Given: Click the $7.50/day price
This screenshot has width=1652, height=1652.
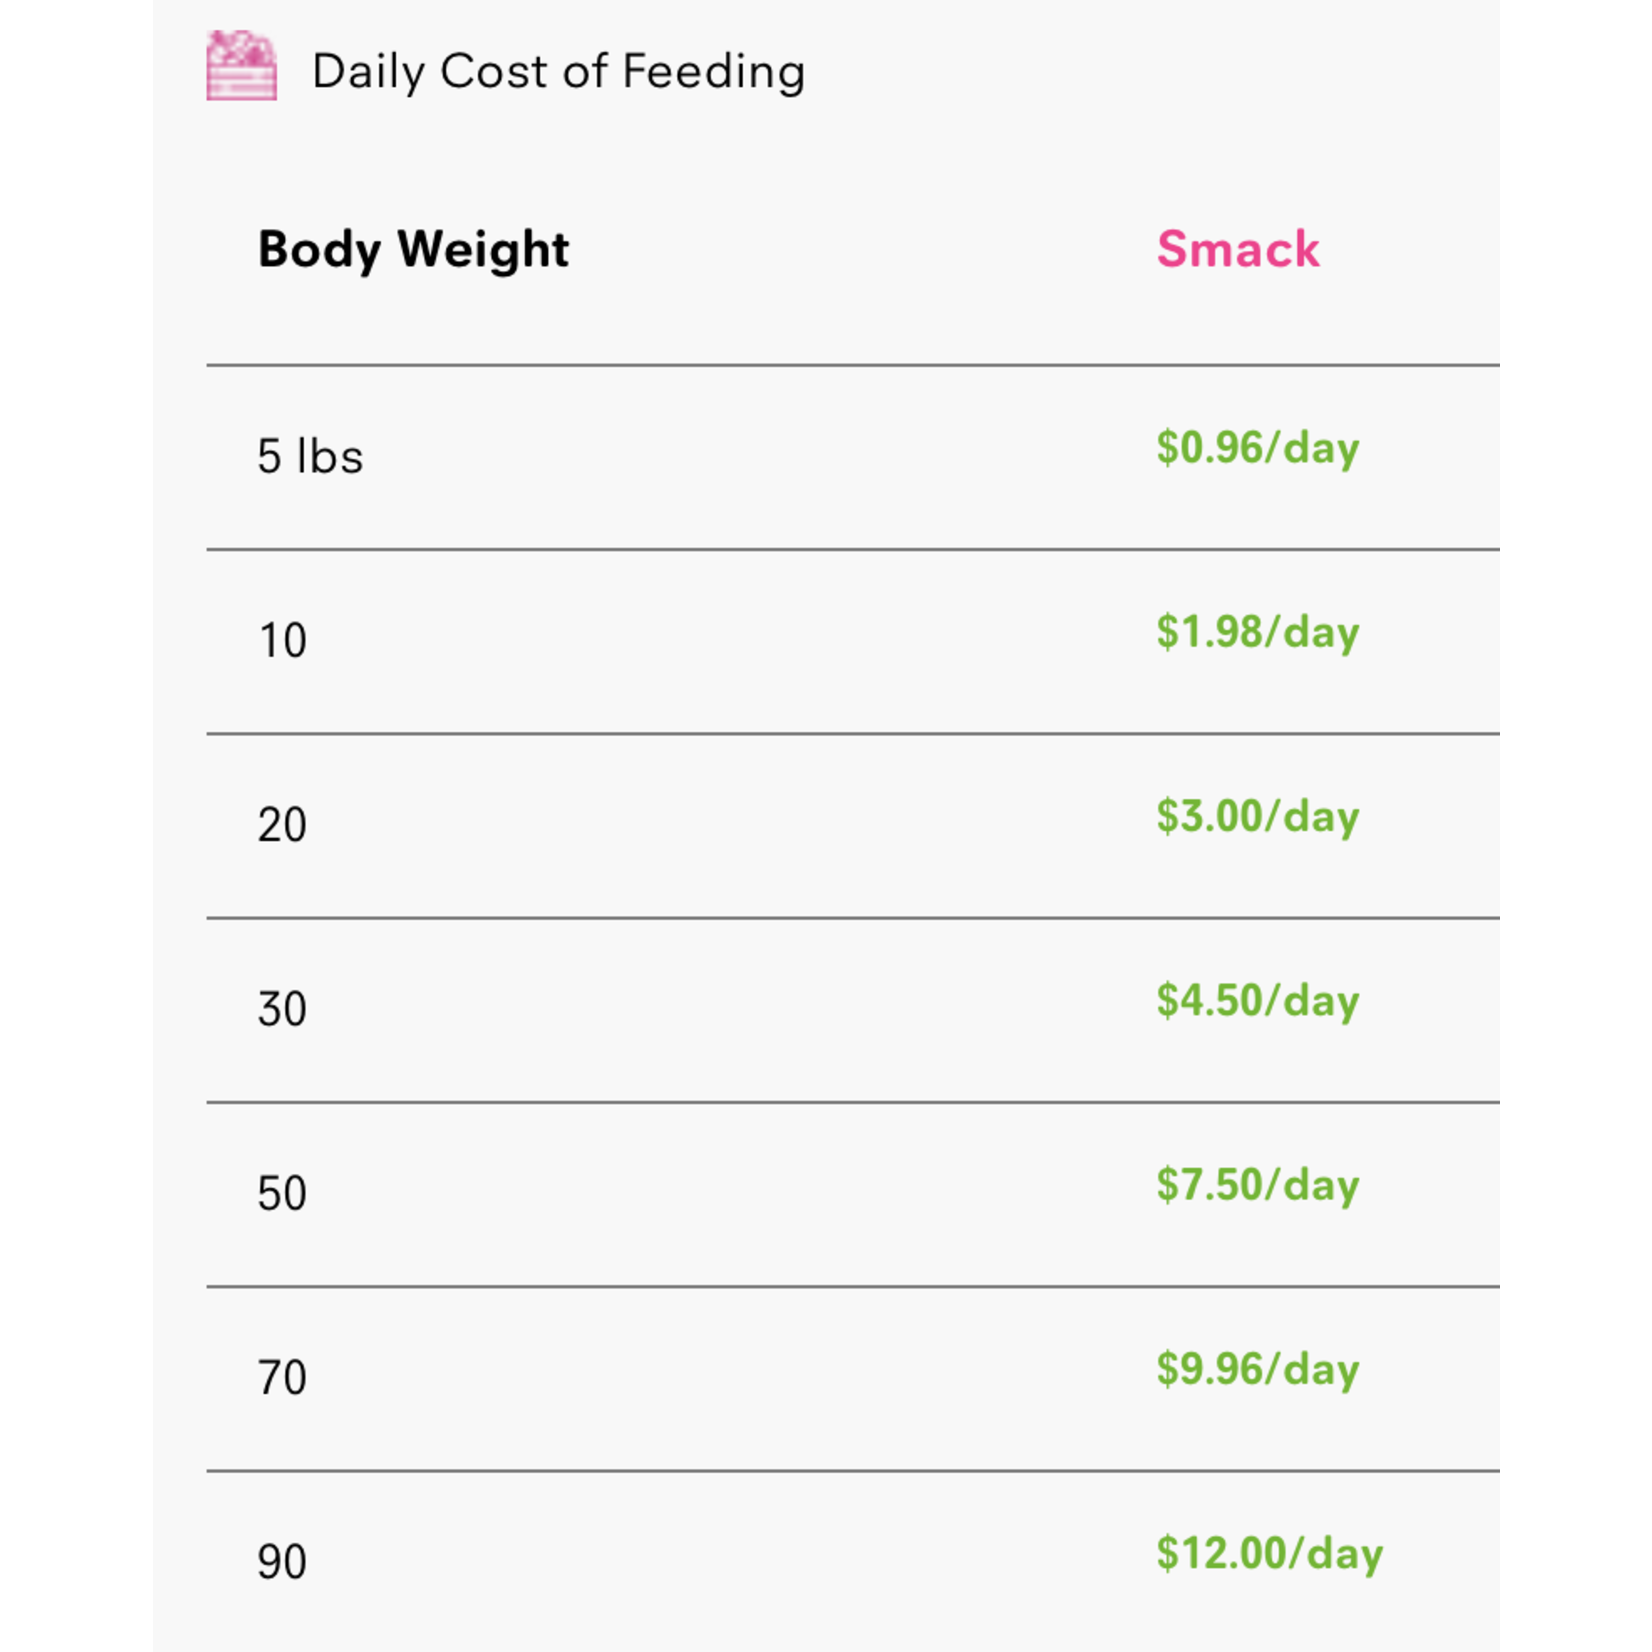Looking at the screenshot, I should 1258,1185.
